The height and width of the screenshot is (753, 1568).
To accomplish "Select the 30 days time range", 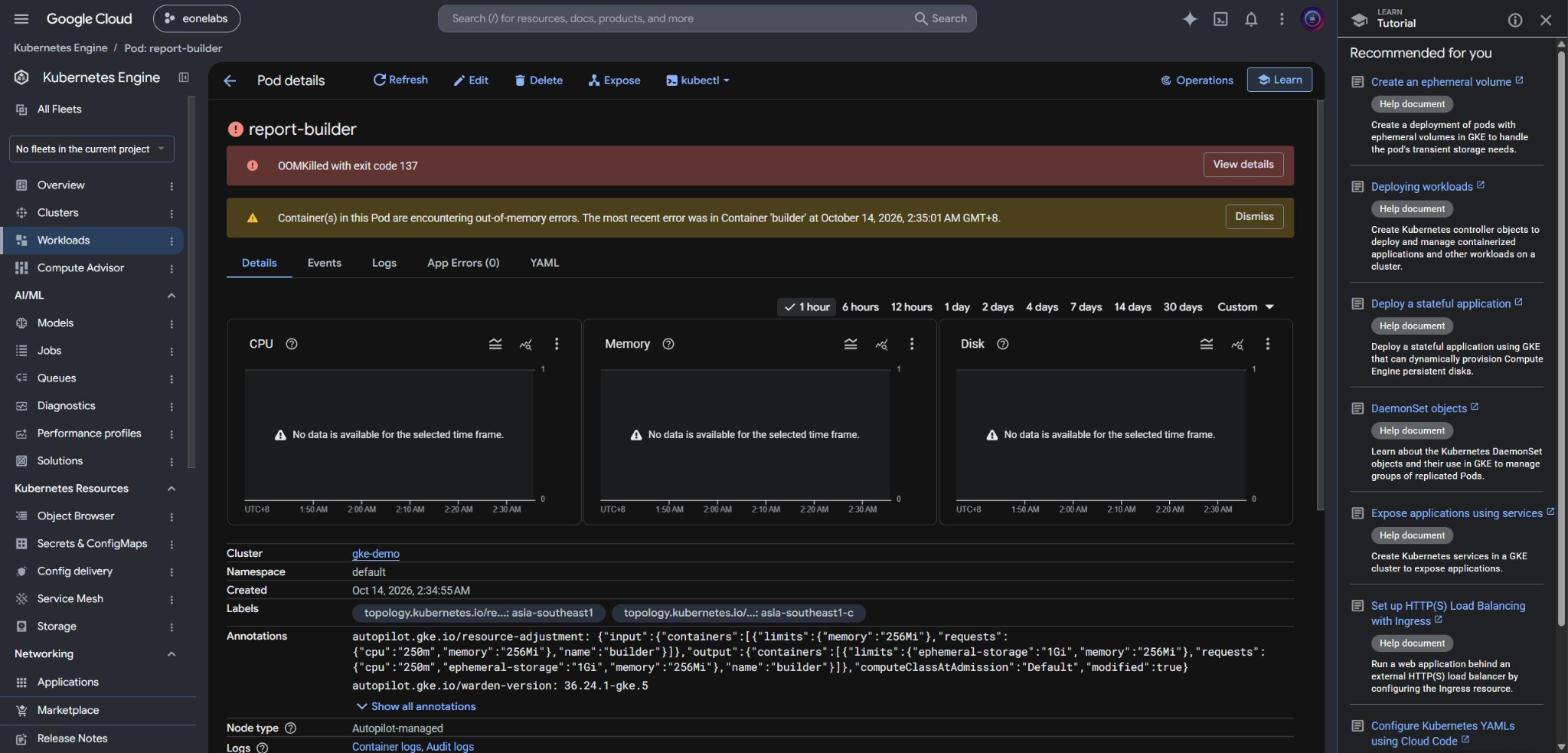I will pos(1183,307).
